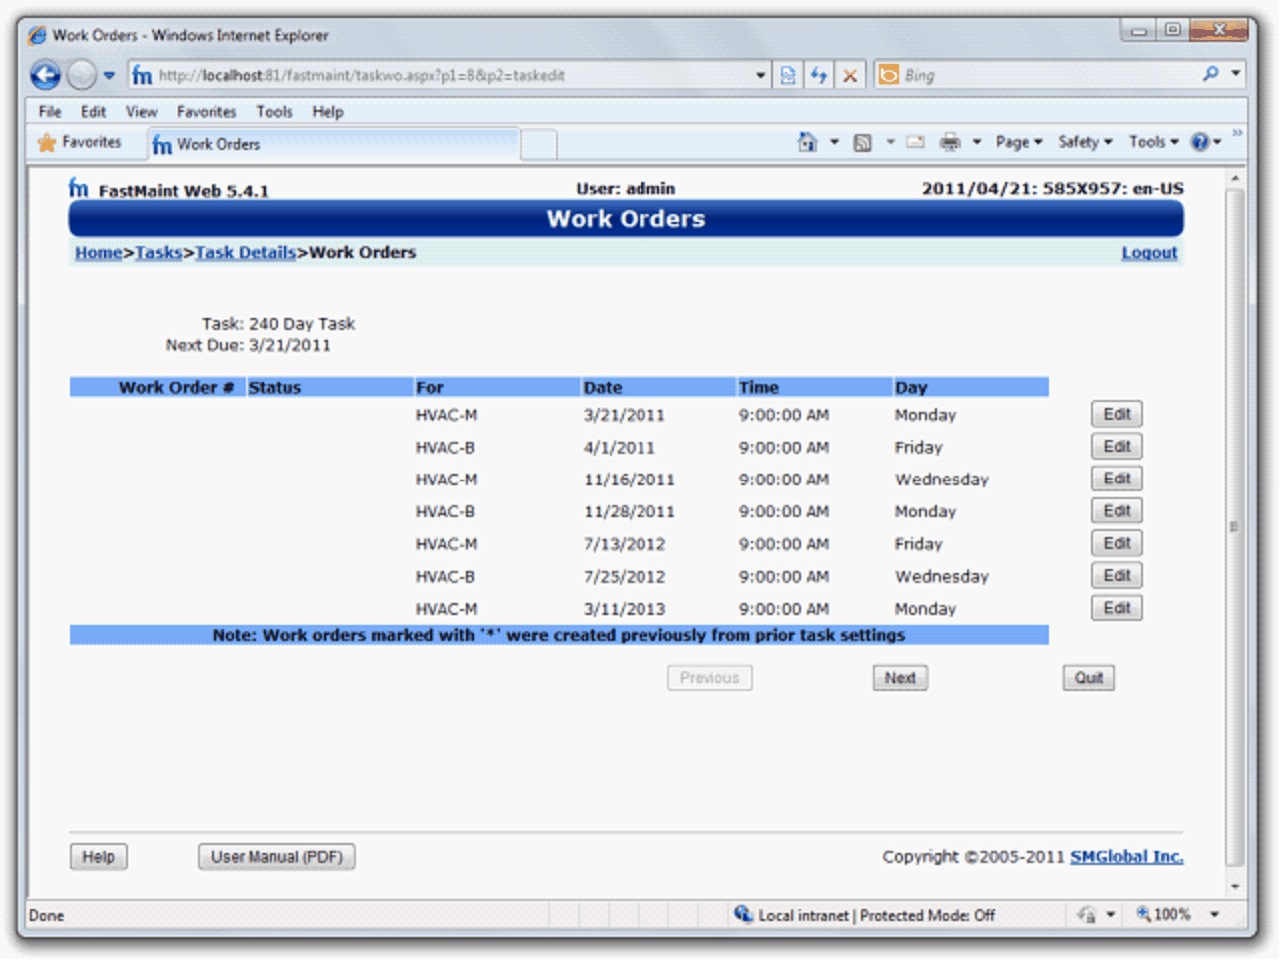Expand the feeds dropdown arrow
The image size is (1280, 960).
click(890, 142)
